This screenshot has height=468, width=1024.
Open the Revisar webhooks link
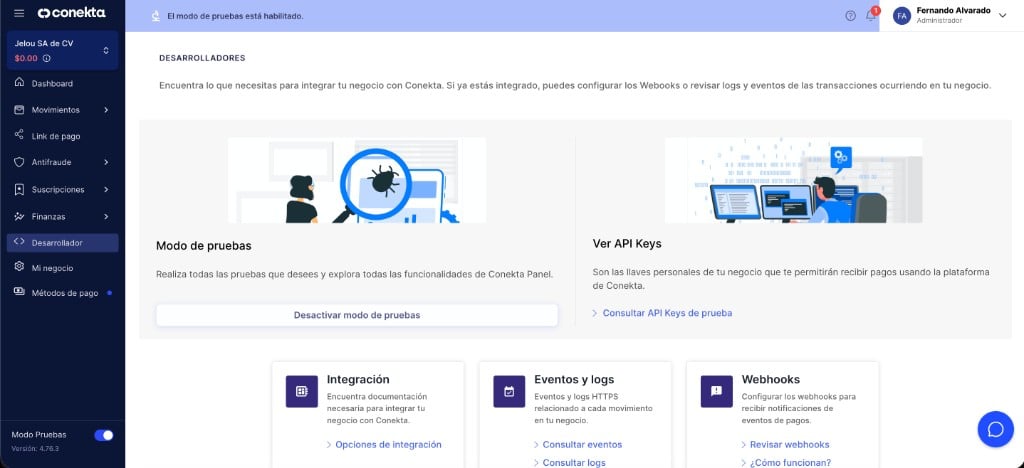(x=789, y=445)
